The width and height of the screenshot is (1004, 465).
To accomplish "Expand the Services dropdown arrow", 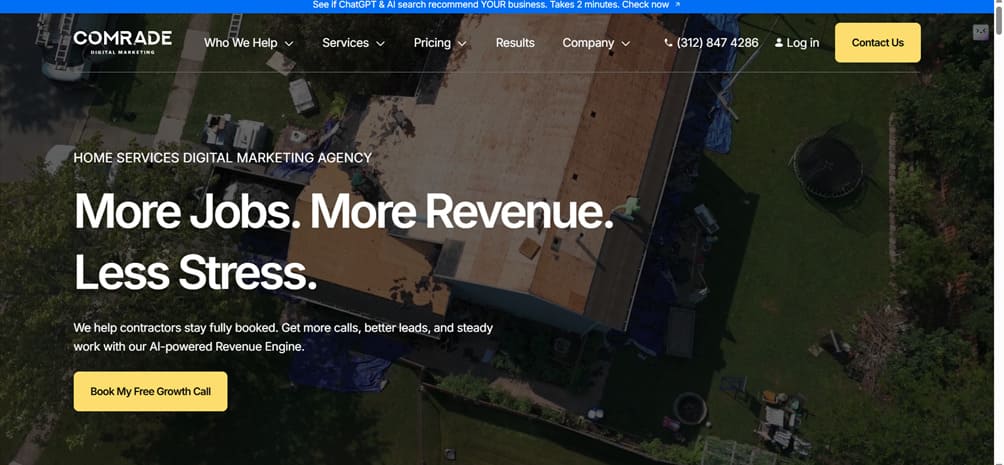I will tap(380, 44).
